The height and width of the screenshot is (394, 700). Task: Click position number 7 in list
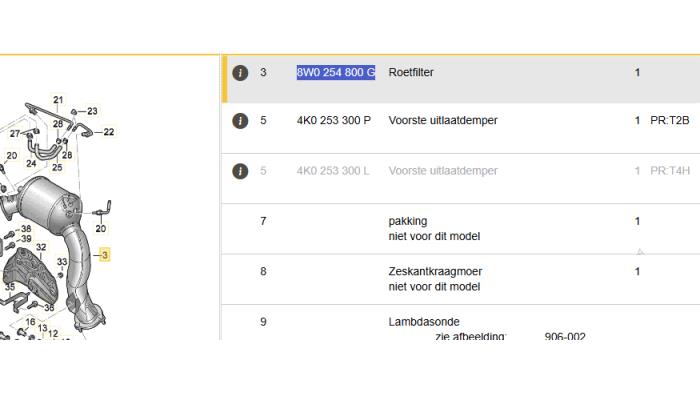(263, 221)
